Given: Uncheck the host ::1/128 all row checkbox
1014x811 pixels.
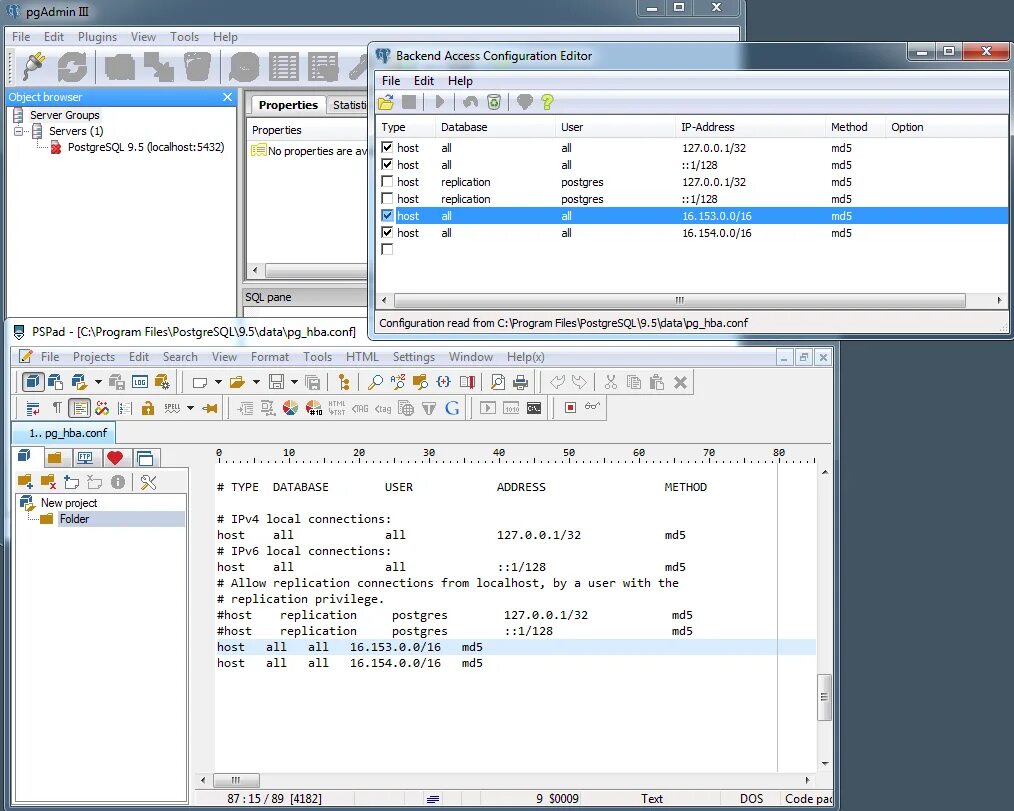Looking at the screenshot, I should [387, 164].
